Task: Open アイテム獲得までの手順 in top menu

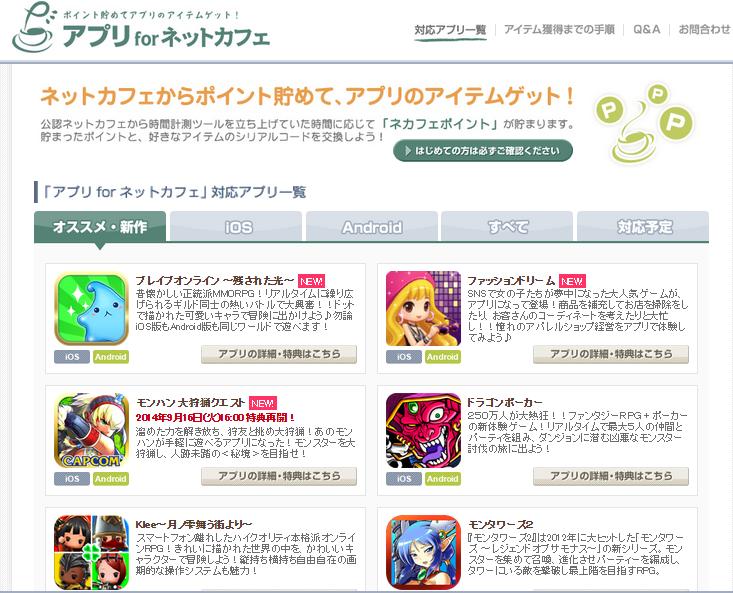Action: click(559, 29)
